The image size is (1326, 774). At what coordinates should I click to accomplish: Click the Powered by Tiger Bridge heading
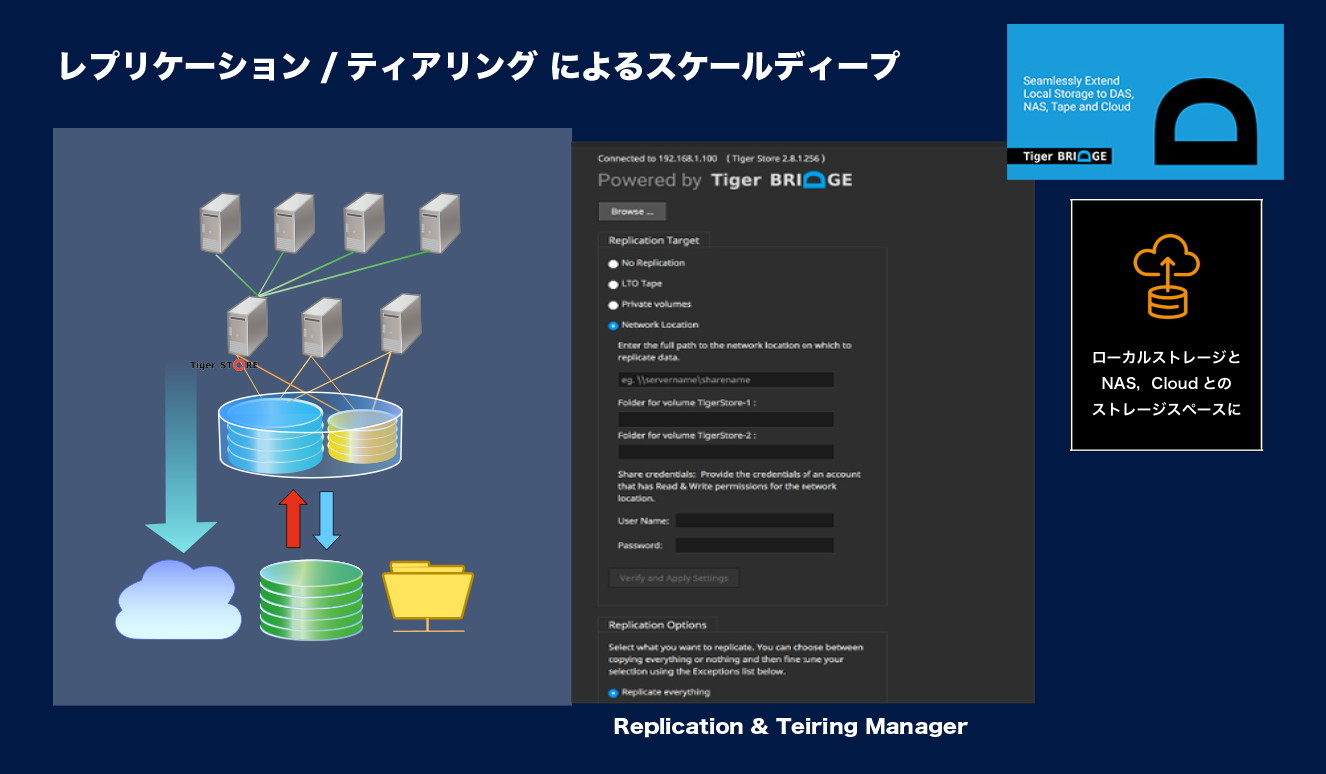tap(725, 180)
